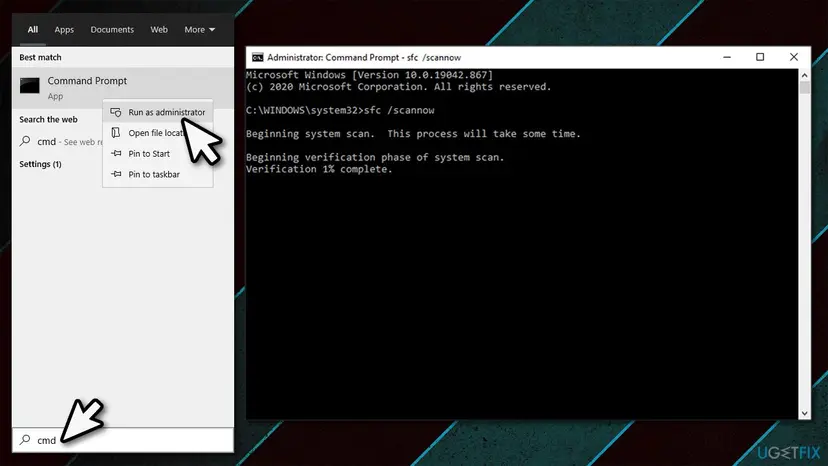Image resolution: width=828 pixels, height=466 pixels.
Task: Click the scrollbar down arrow in Command Prompt
Action: pyautogui.click(x=804, y=413)
